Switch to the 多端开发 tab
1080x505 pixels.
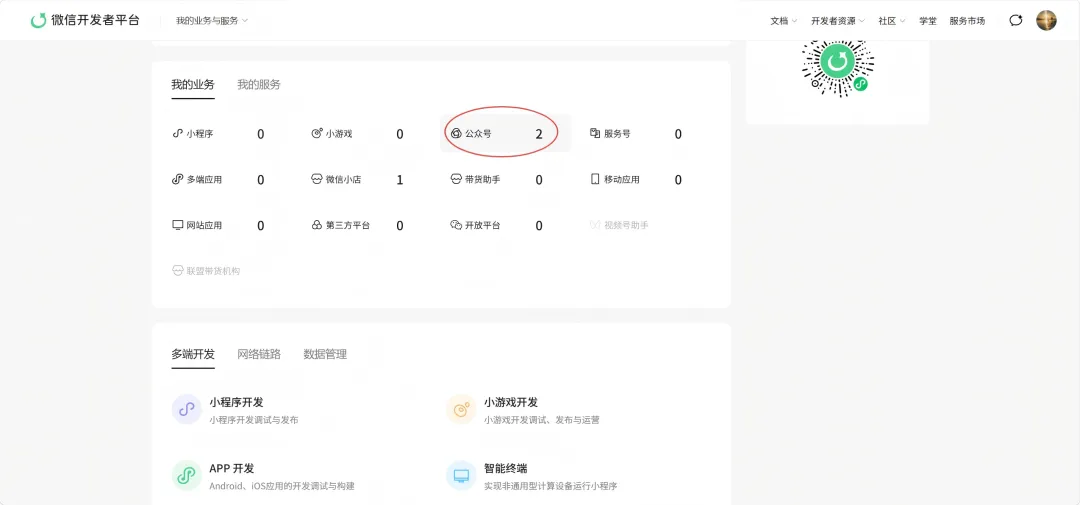193,354
